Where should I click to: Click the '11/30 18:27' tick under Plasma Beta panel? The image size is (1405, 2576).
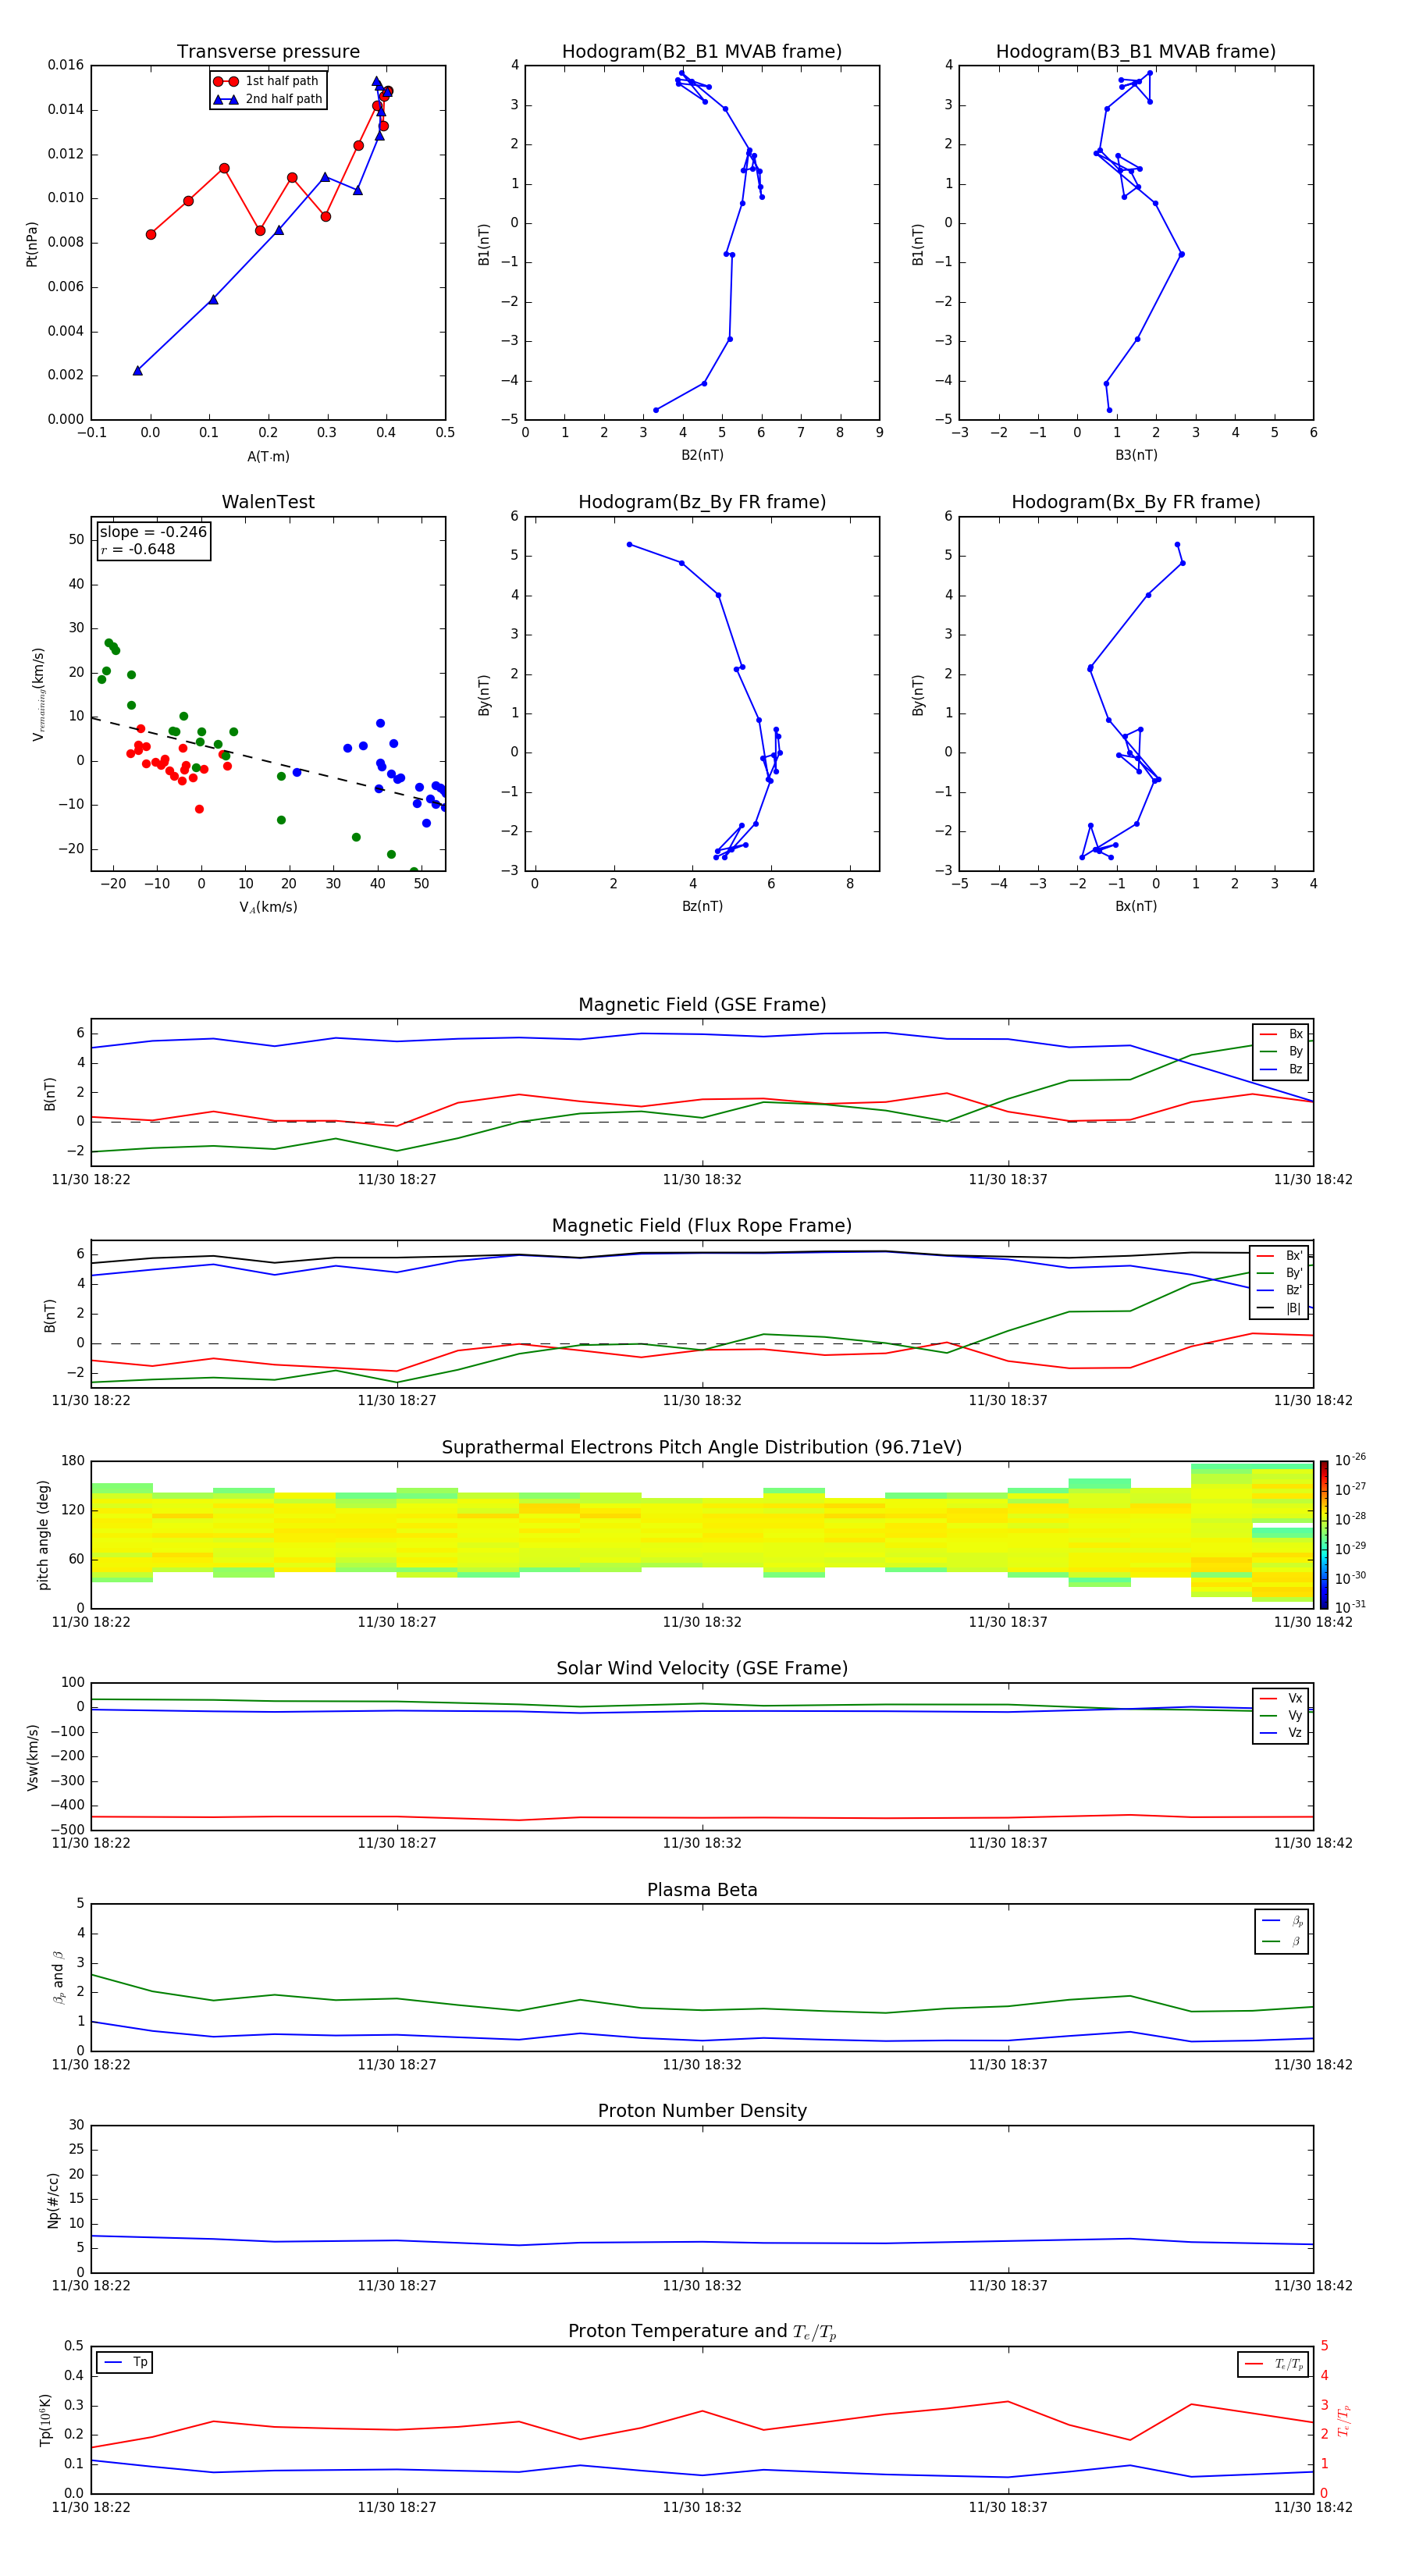coord(397,2065)
